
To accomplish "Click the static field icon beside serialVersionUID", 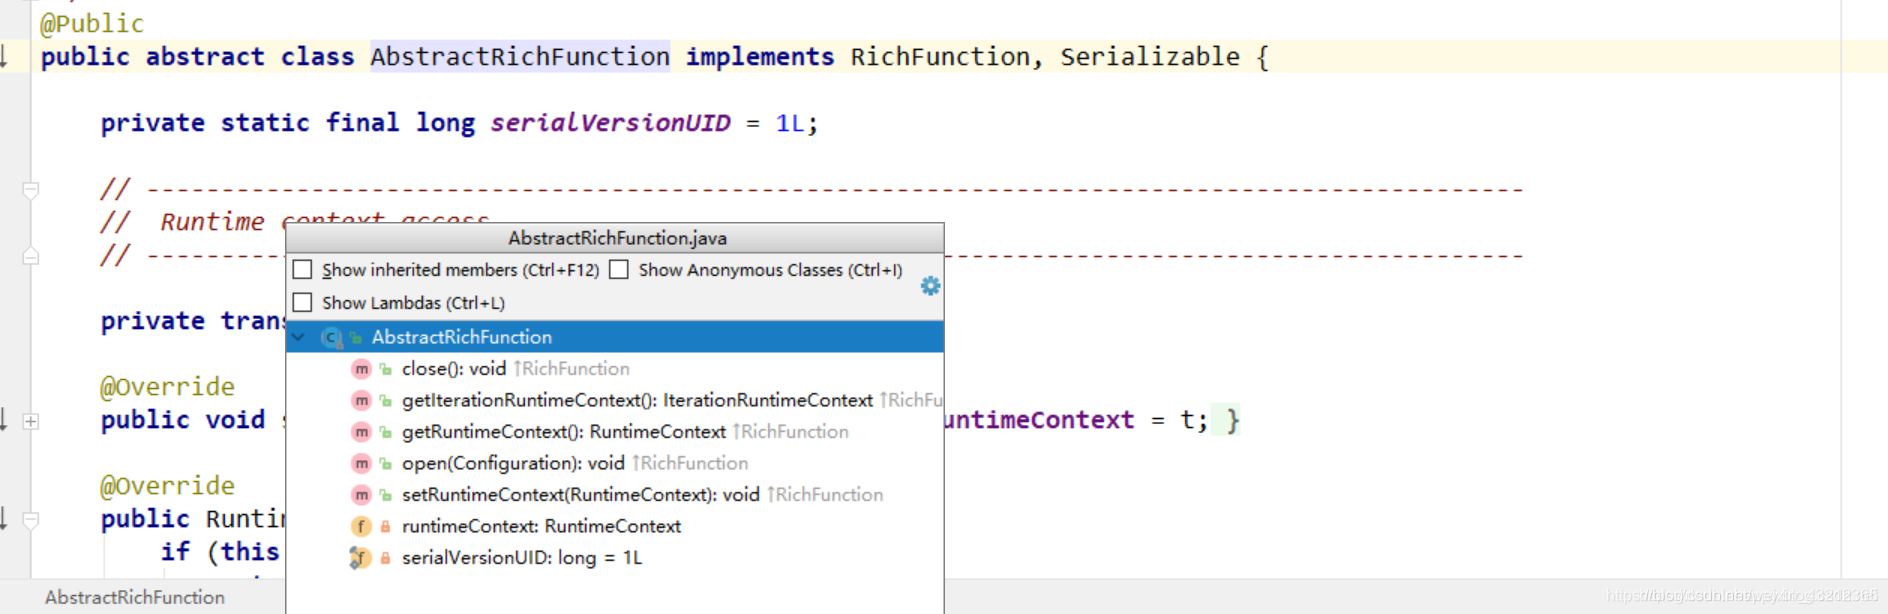I will [360, 558].
